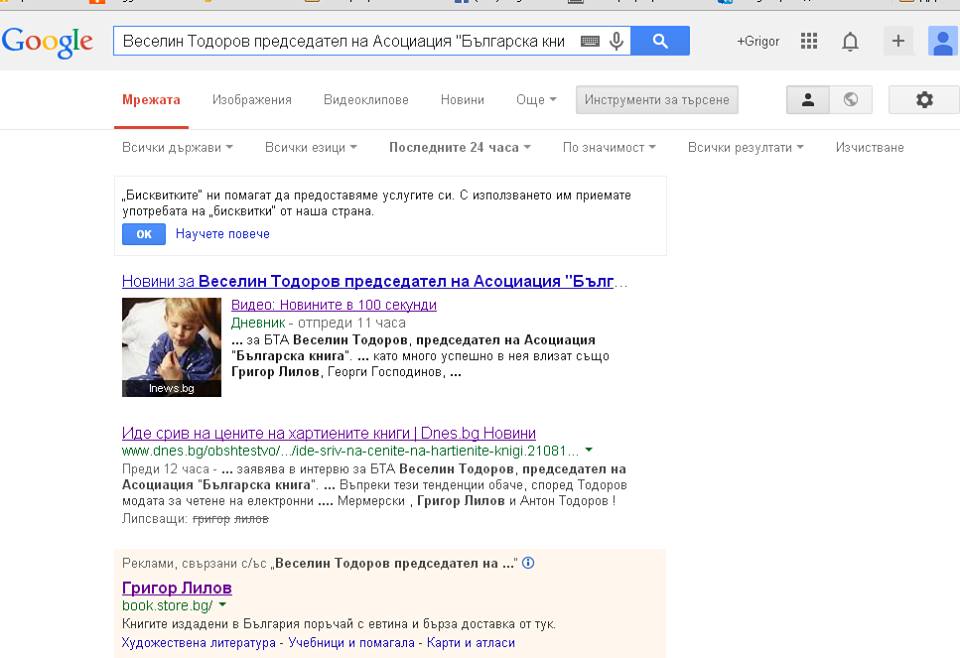Image resolution: width=960 pixels, height=658 pixels.
Task: Expand the Всички държави dropdown
Action: [177, 147]
